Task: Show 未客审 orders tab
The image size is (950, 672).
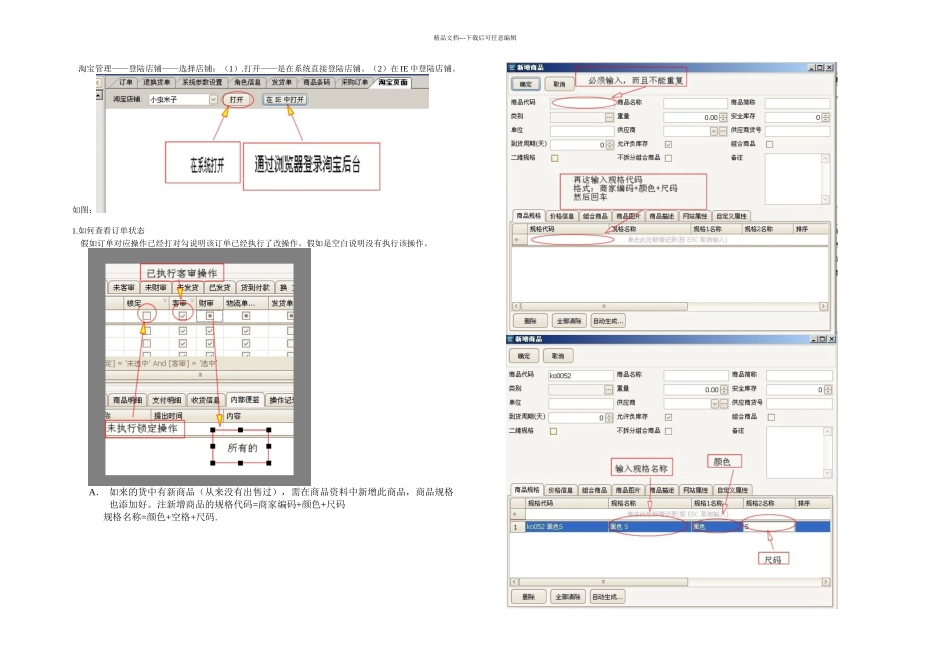Action: 124,287
